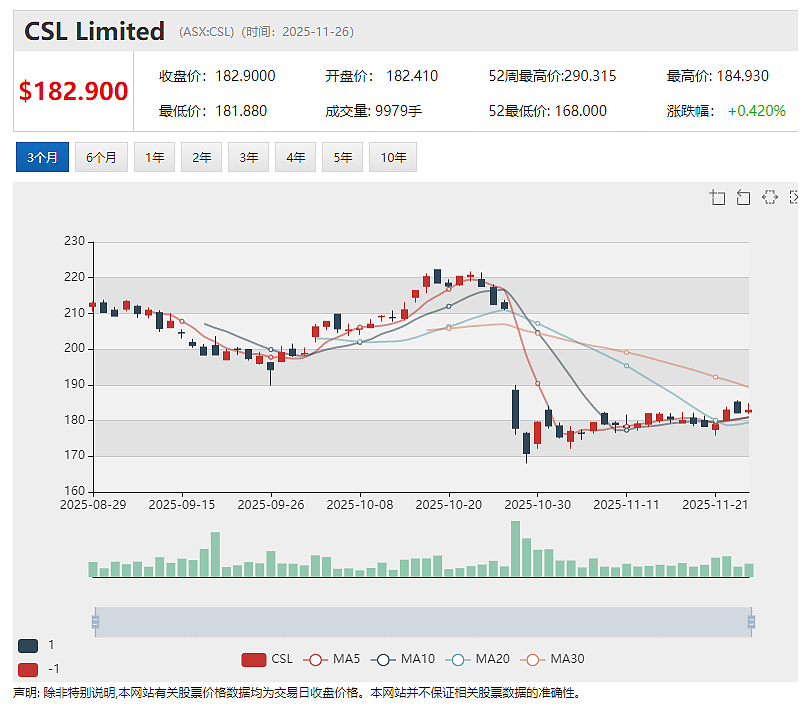
Task: Click the (ASX:CSL) ticker text
Action: pos(207,32)
